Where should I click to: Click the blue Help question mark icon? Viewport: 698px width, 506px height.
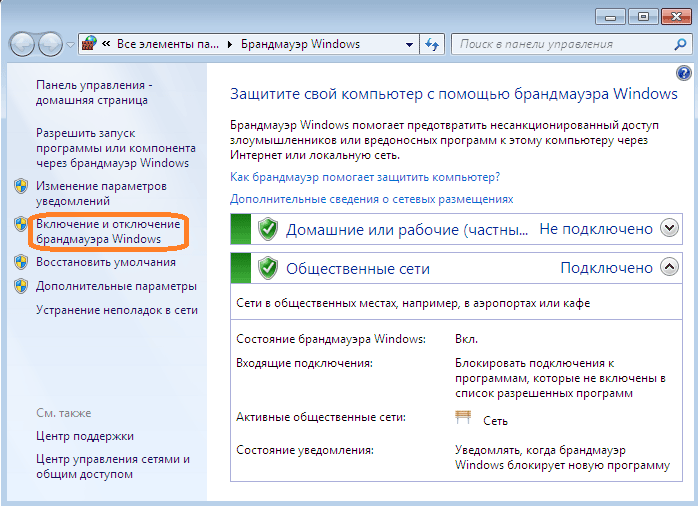684,73
